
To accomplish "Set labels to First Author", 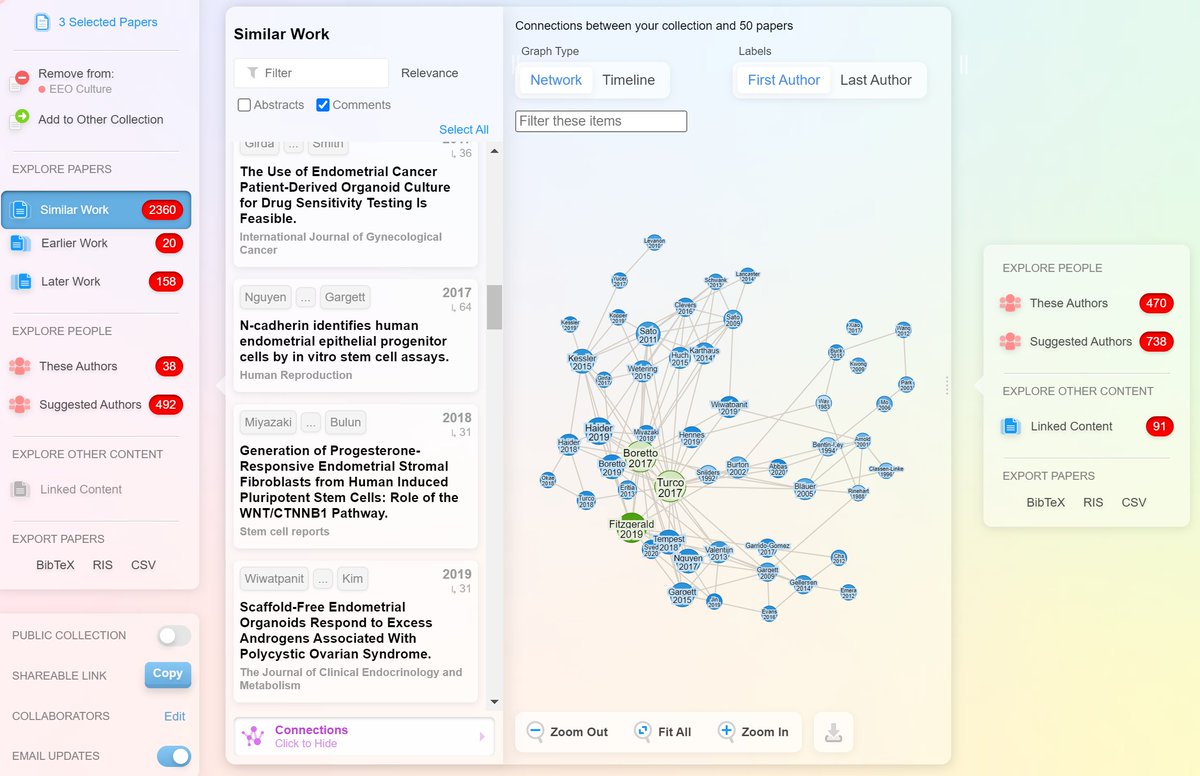I will (x=784, y=80).
